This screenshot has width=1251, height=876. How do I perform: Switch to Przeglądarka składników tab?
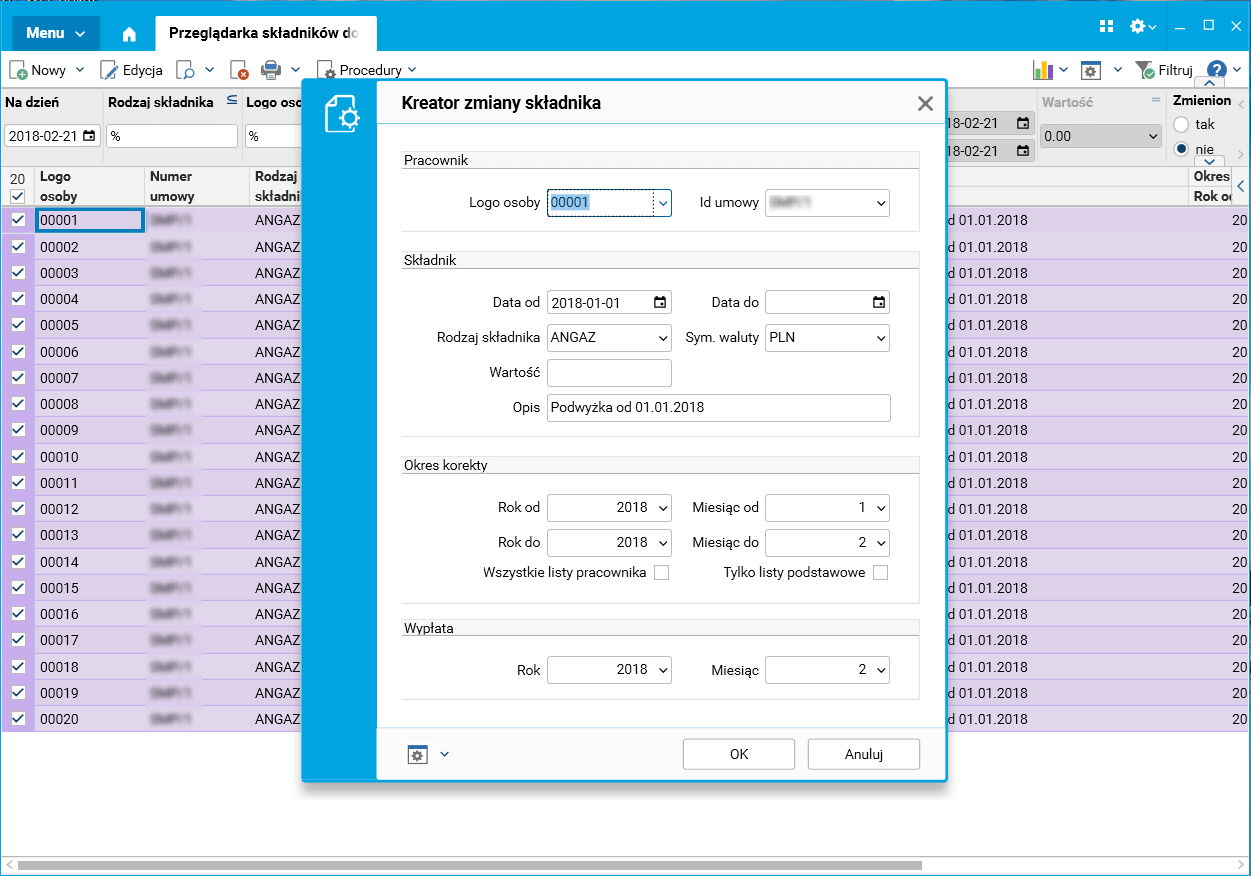265,33
